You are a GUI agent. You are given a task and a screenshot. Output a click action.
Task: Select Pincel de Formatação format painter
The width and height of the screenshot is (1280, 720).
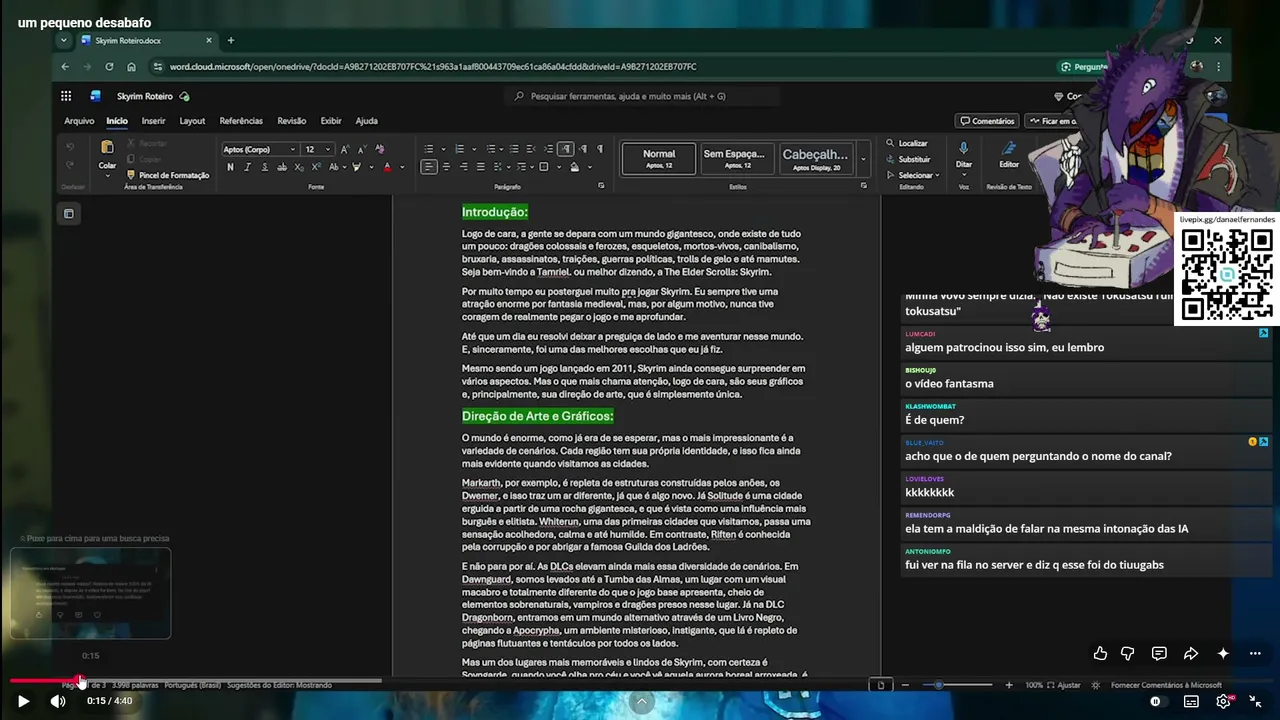pyautogui.click(x=168, y=175)
